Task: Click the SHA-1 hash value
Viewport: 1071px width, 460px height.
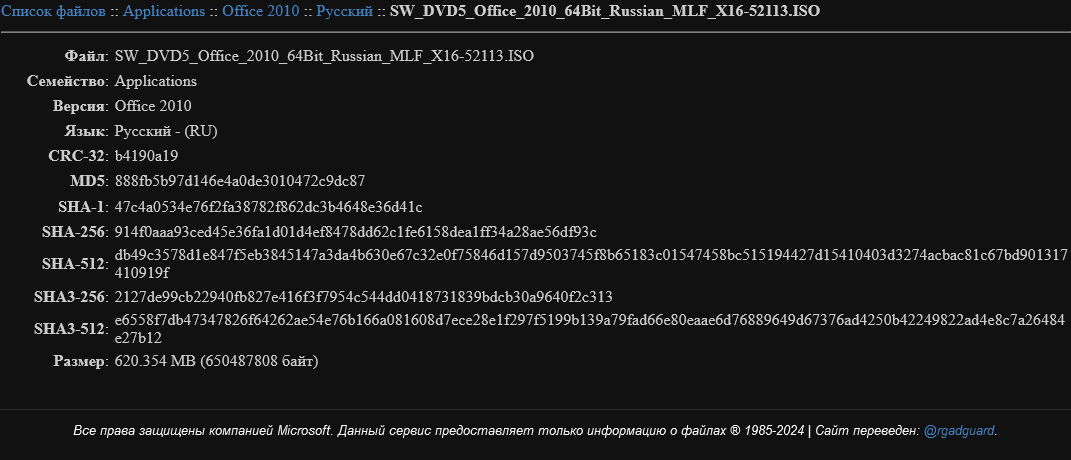Action: click(x=268, y=206)
